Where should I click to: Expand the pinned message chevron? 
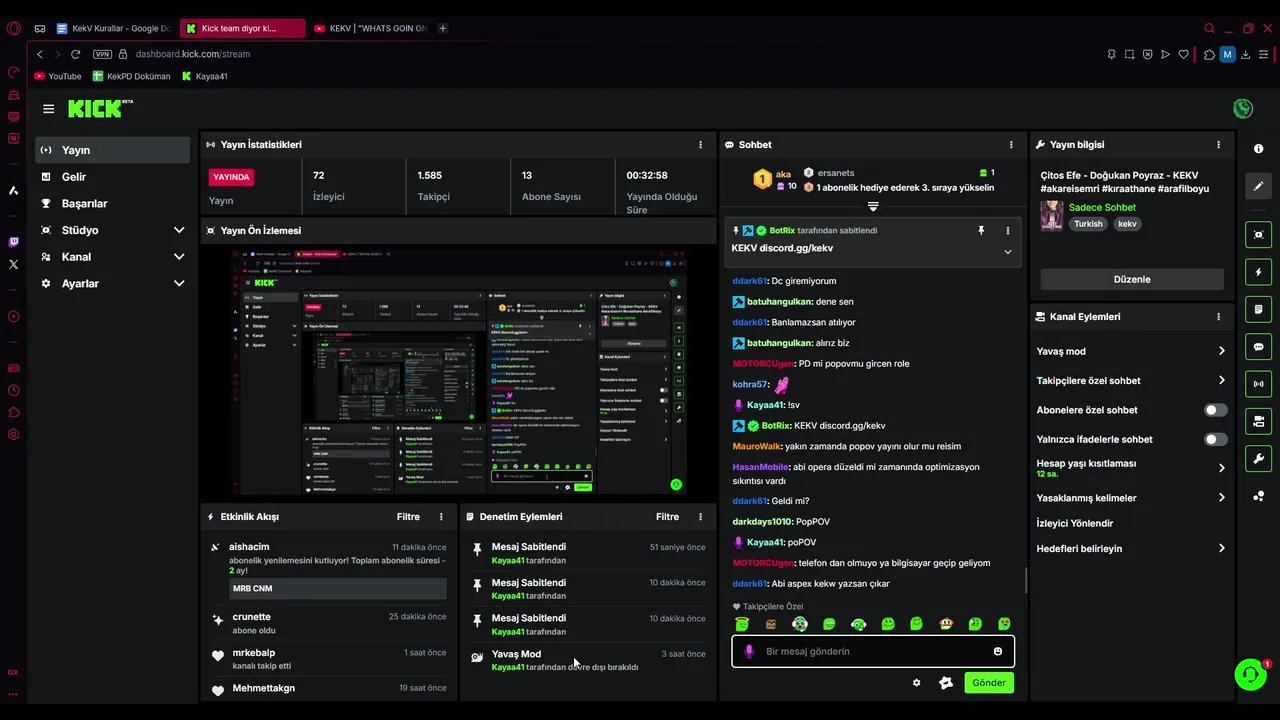coord(1007,252)
